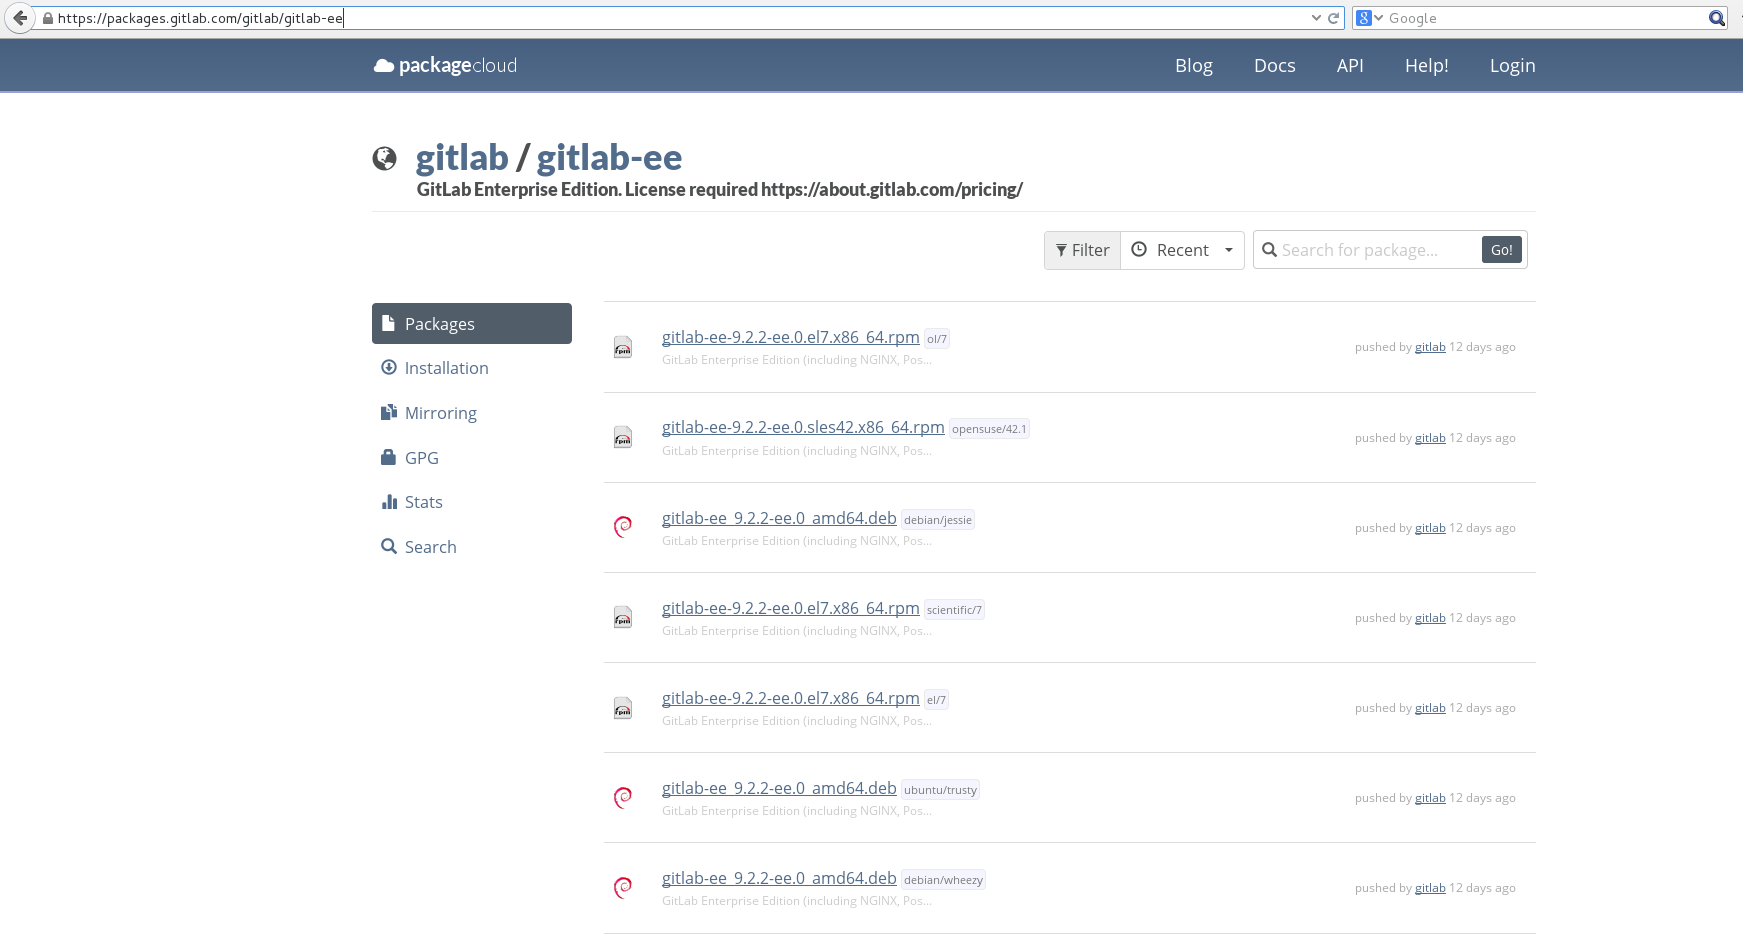This screenshot has height=937, width=1743.
Task: Click Debian swirl icon of debian/wheezy package
Action: coord(622,887)
